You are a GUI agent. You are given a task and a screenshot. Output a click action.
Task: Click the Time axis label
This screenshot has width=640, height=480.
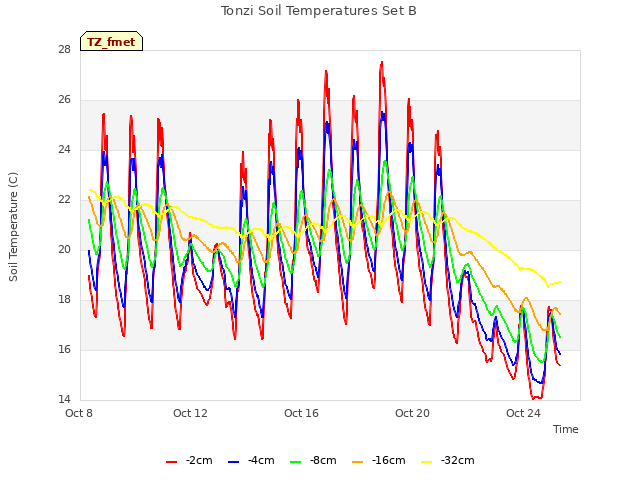click(566, 429)
